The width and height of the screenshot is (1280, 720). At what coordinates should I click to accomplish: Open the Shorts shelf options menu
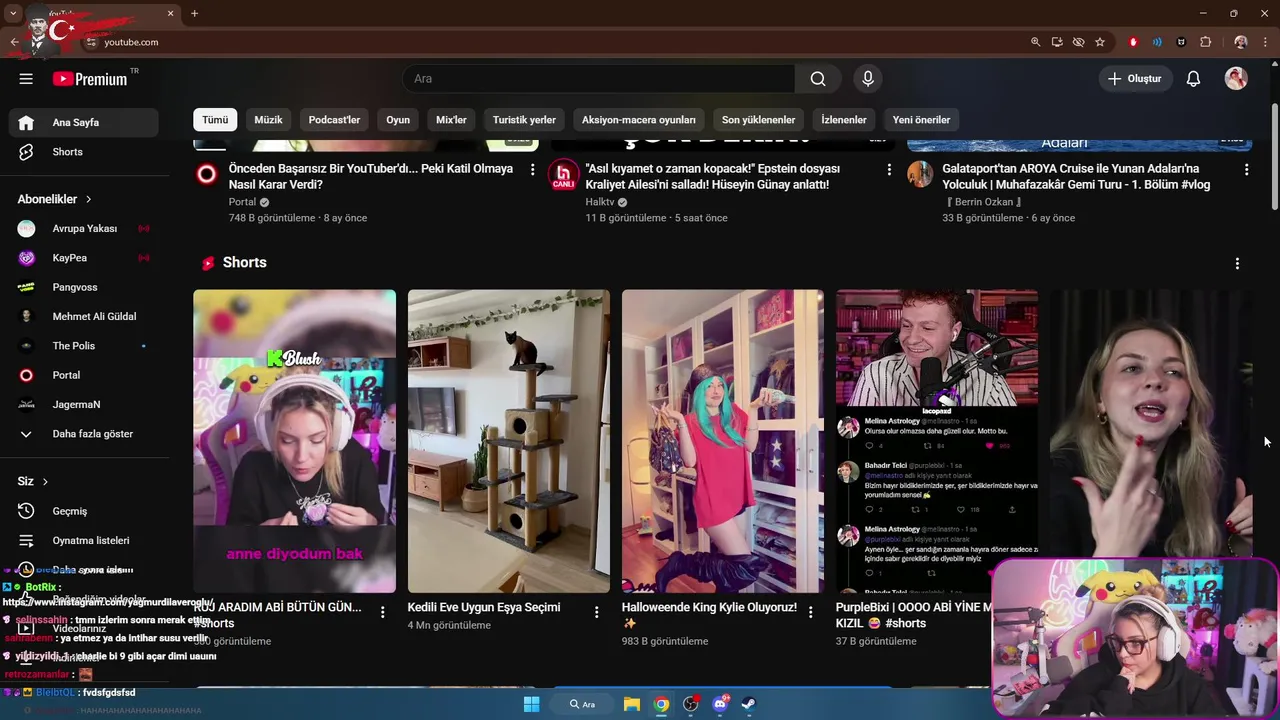tap(1237, 263)
